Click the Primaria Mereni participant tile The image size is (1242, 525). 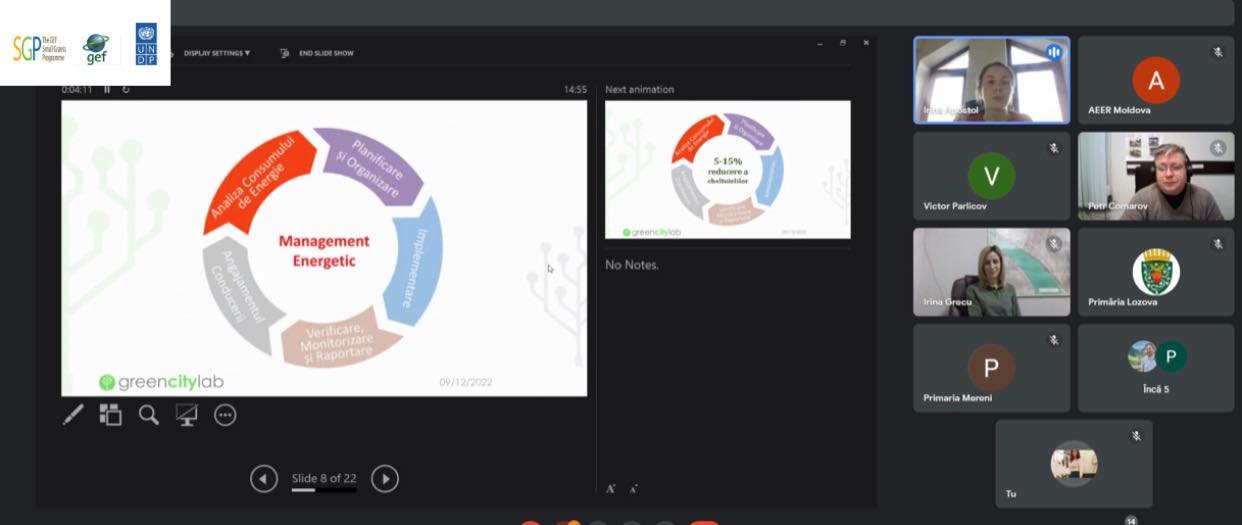coord(991,368)
